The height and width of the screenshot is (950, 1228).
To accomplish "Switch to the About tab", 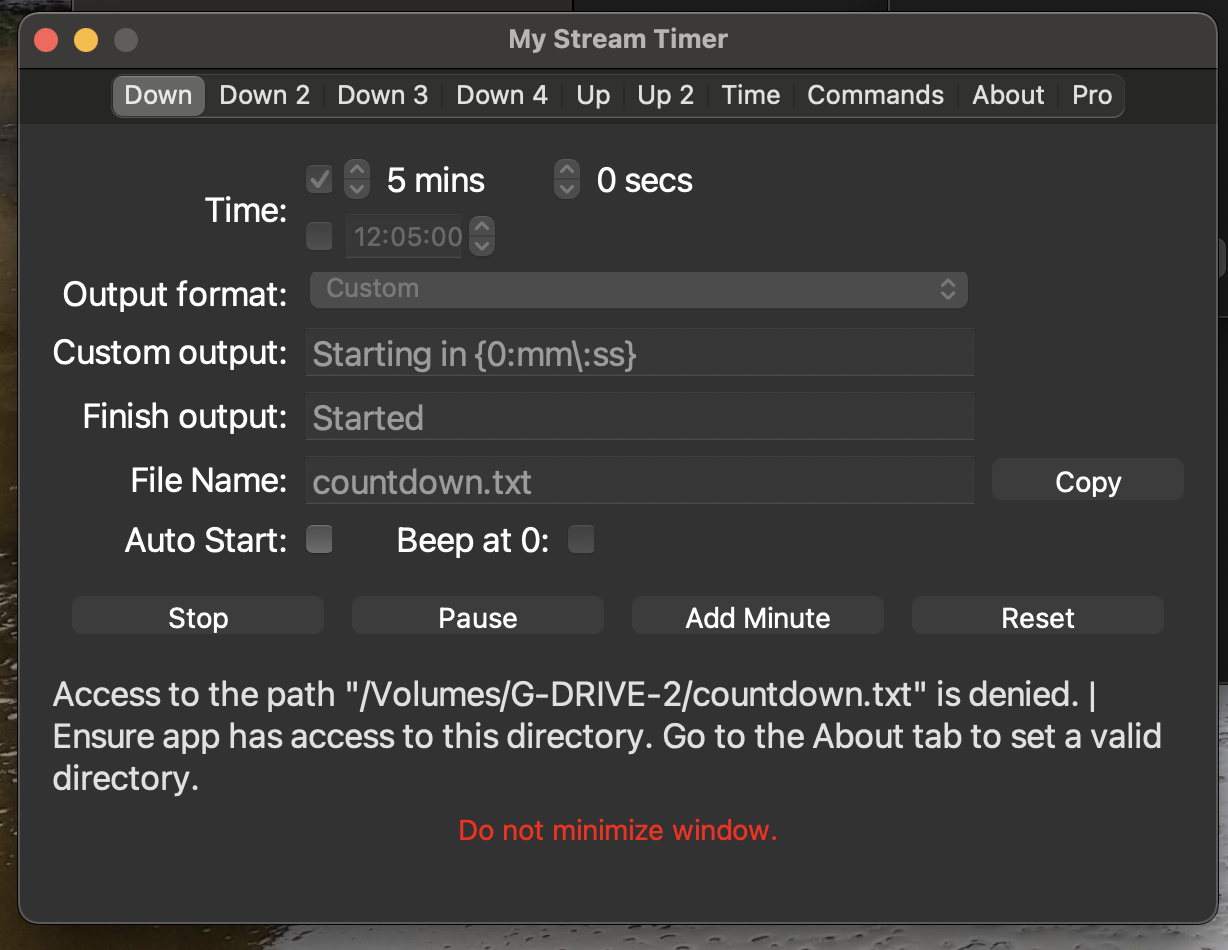I will tap(1007, 95).
